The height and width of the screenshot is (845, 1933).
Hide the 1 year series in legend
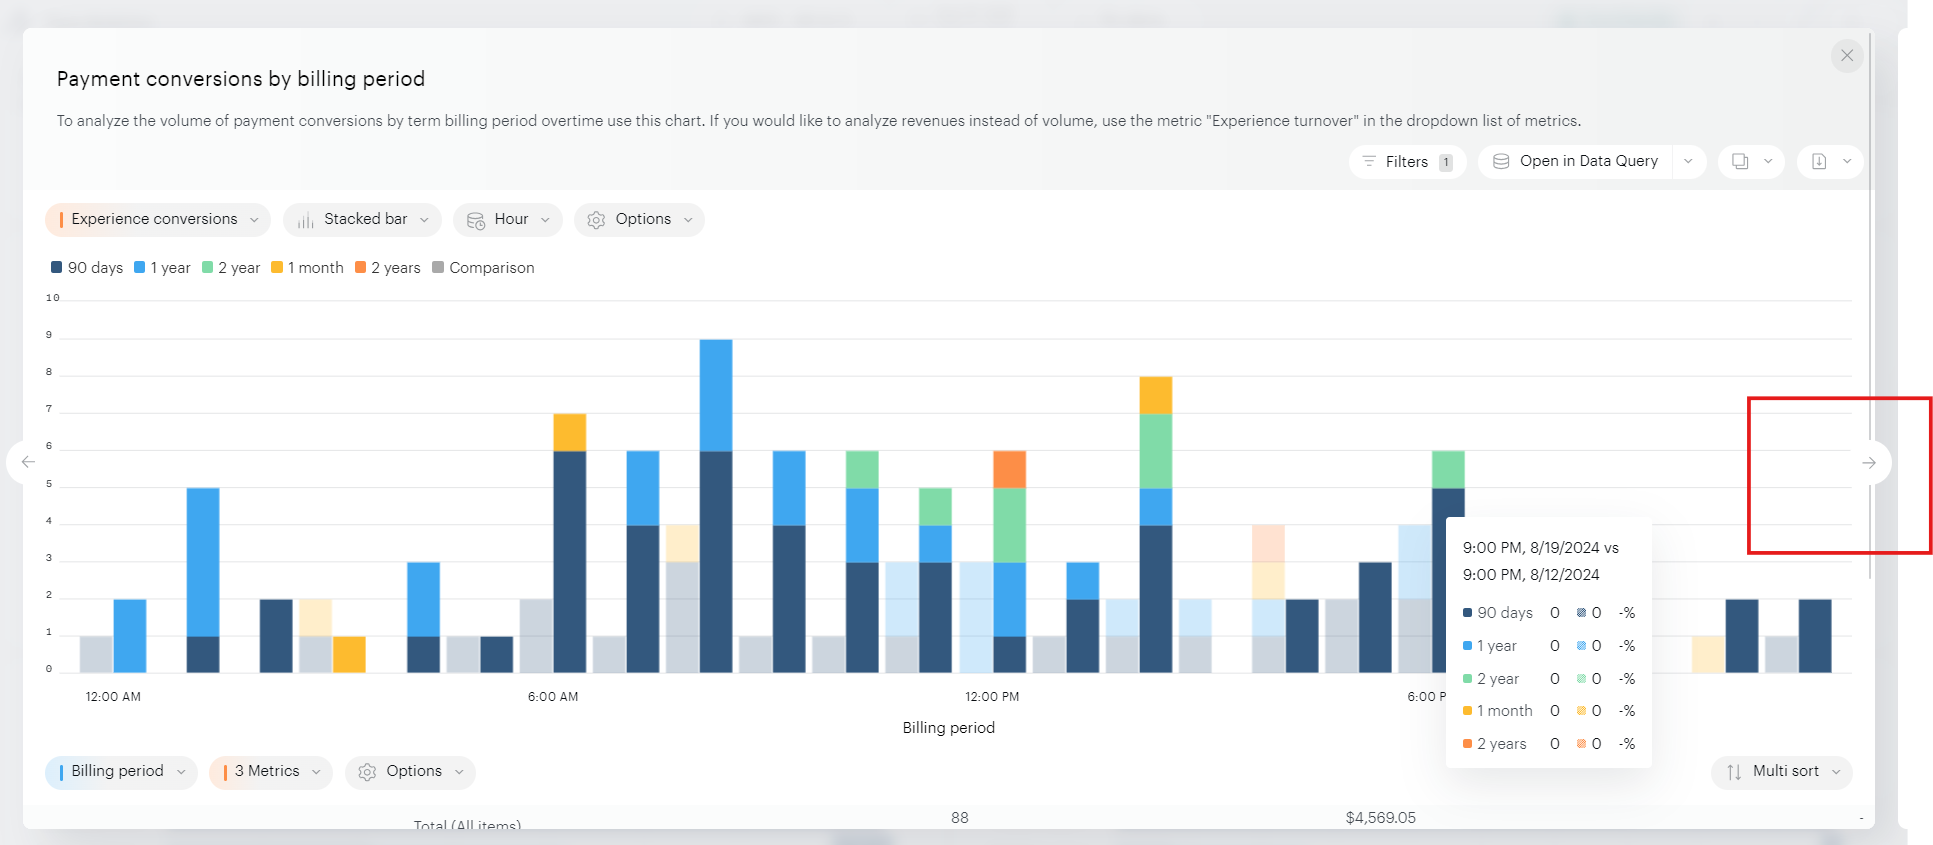pos(162,268)
